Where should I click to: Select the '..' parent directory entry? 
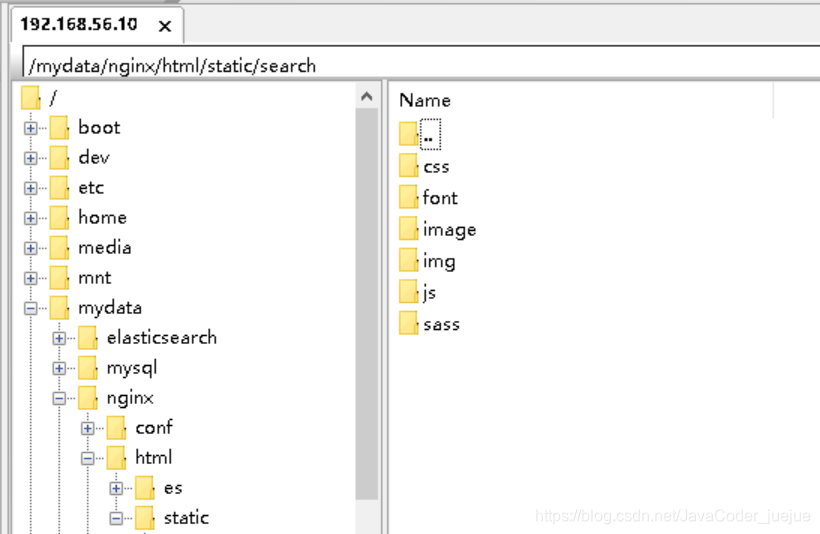[430, 134]
